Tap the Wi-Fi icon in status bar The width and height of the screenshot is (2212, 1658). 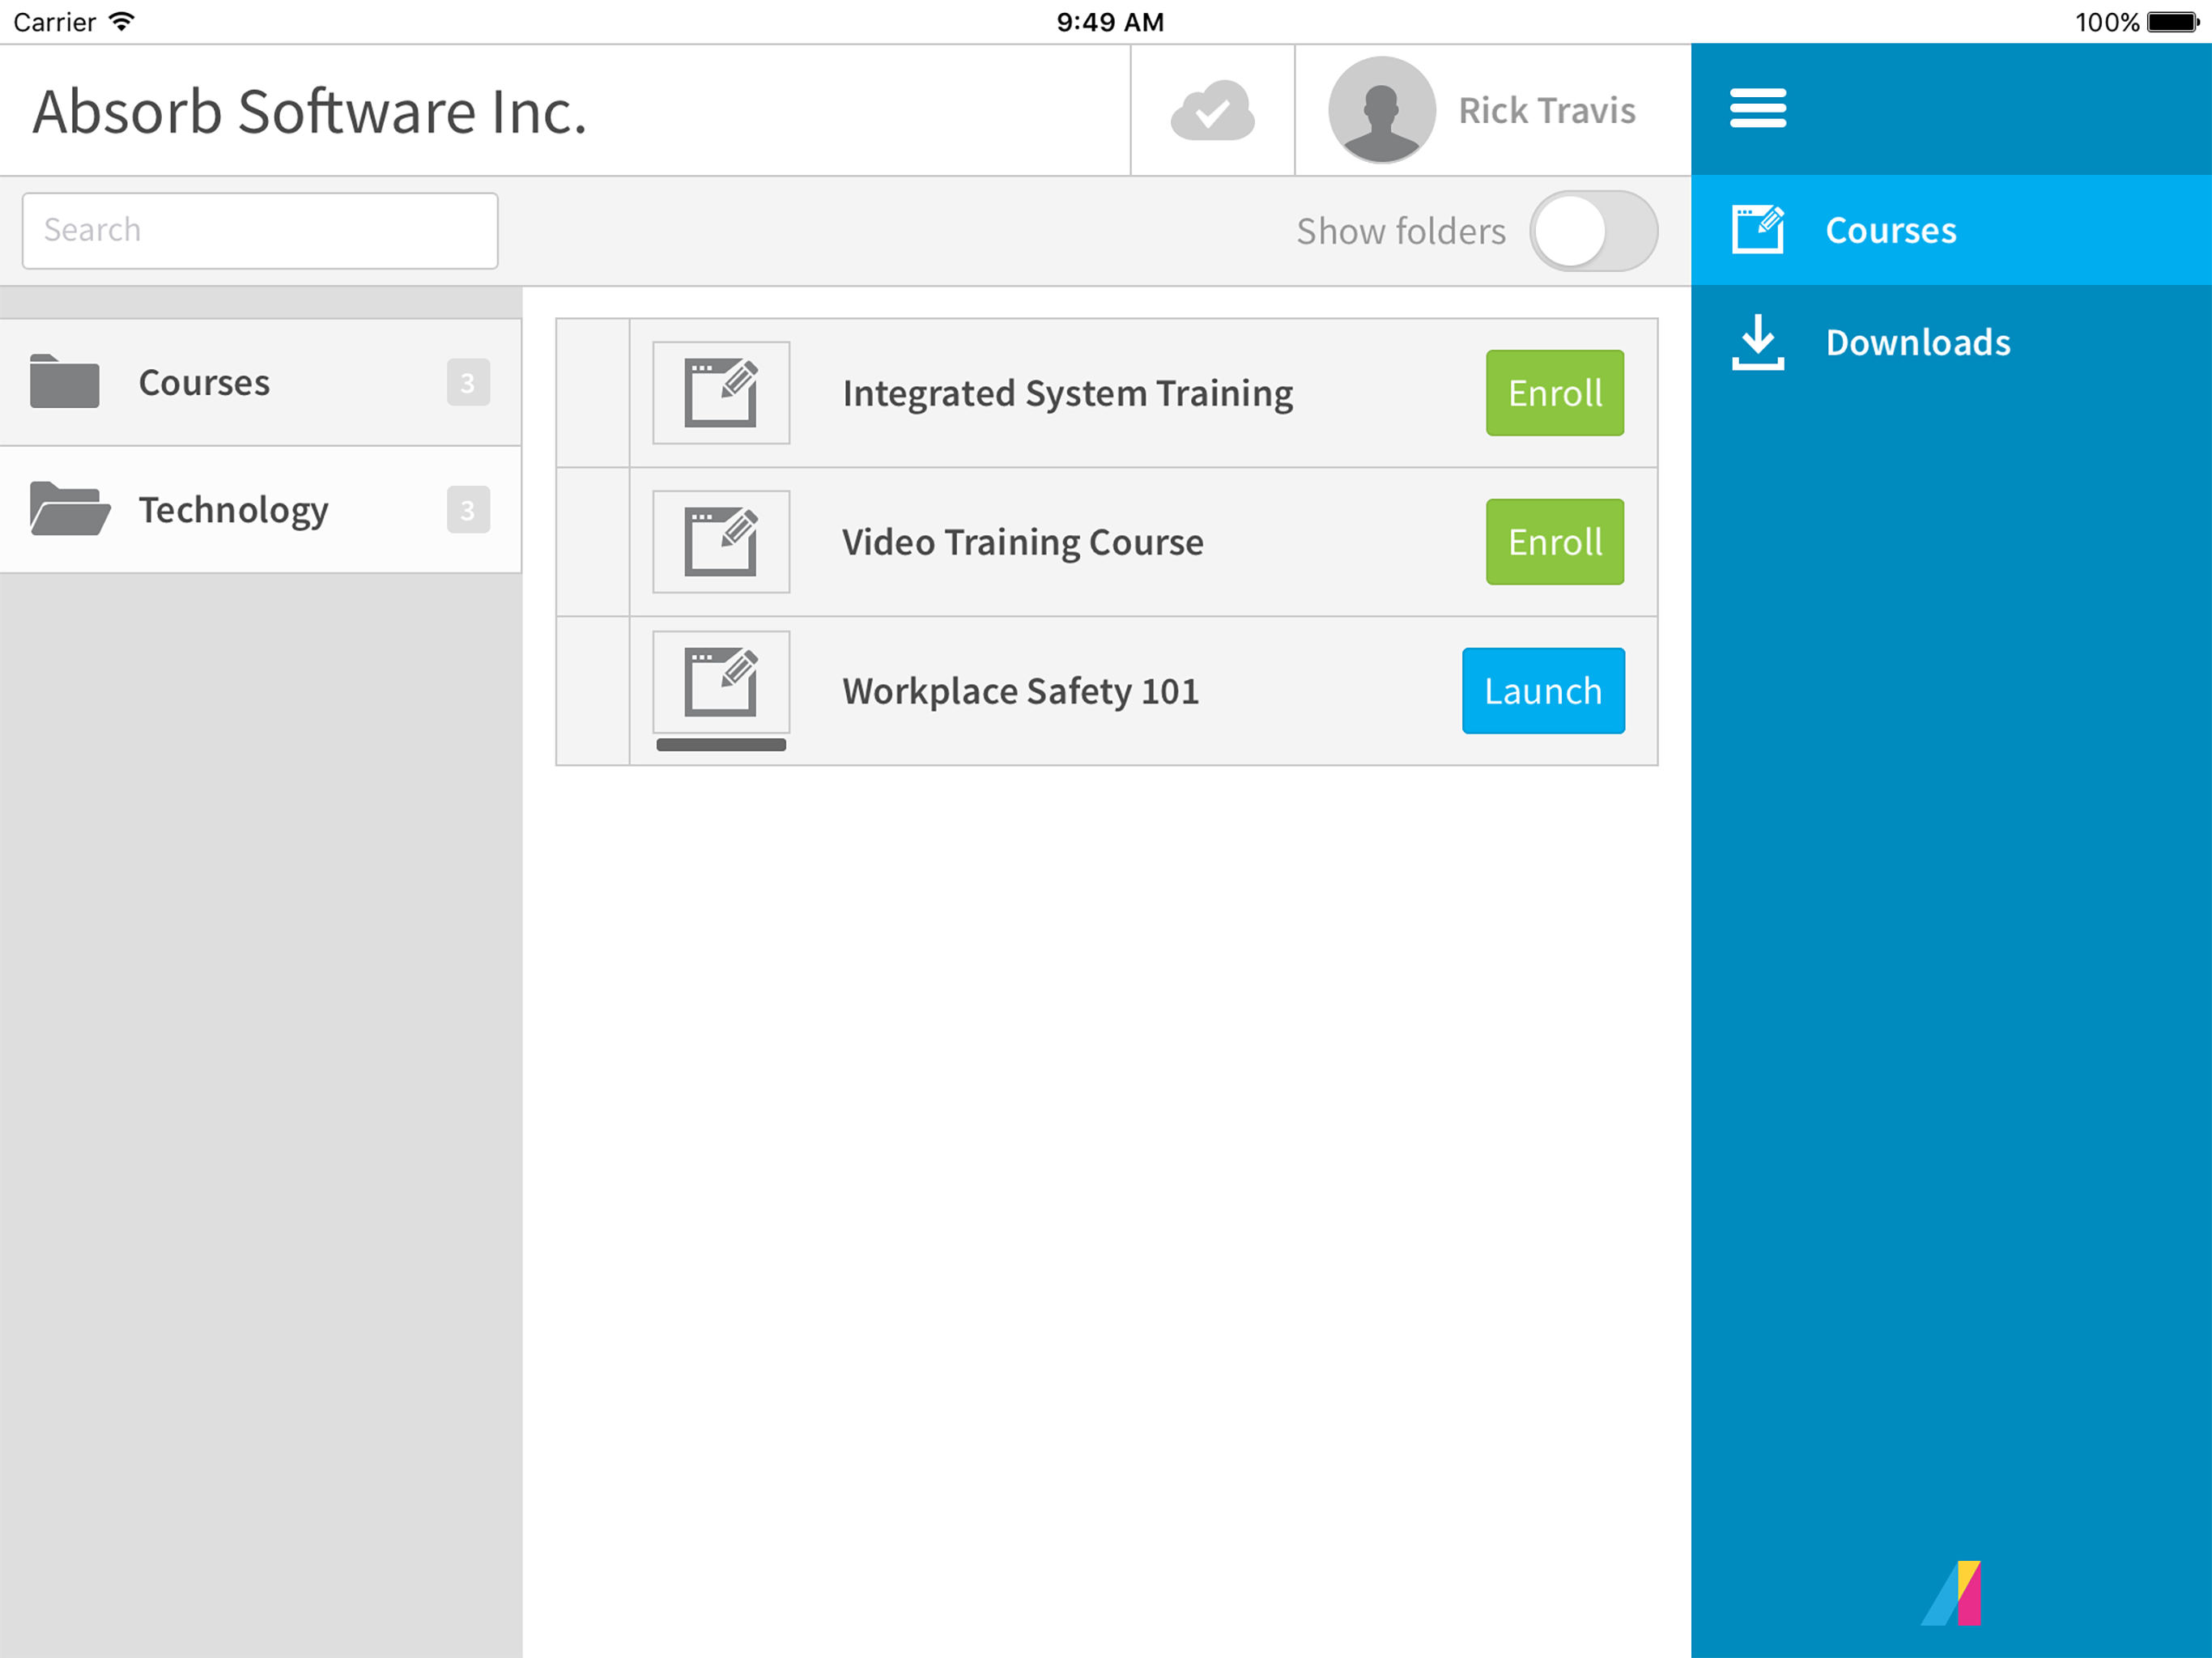tap(121, 21)
